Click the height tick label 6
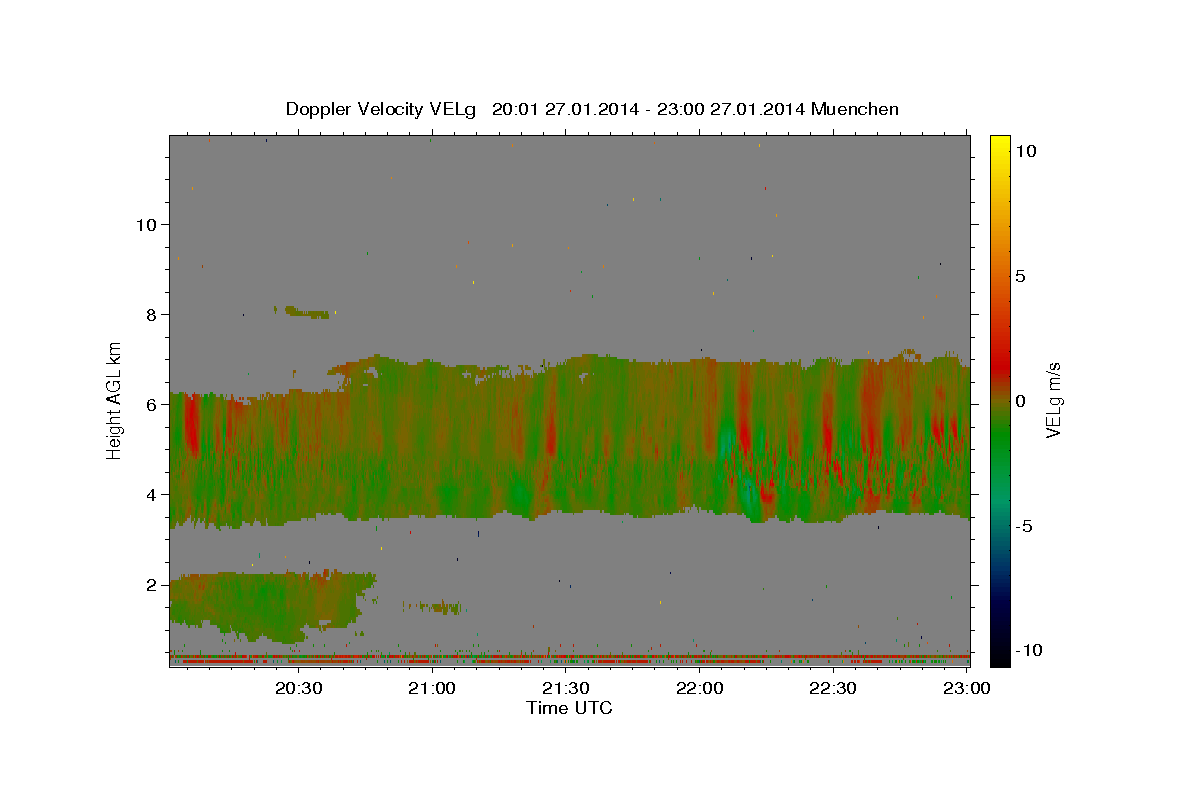This screenshot has width=1200, height=800. pyautogui.click(x=151, y=404)
